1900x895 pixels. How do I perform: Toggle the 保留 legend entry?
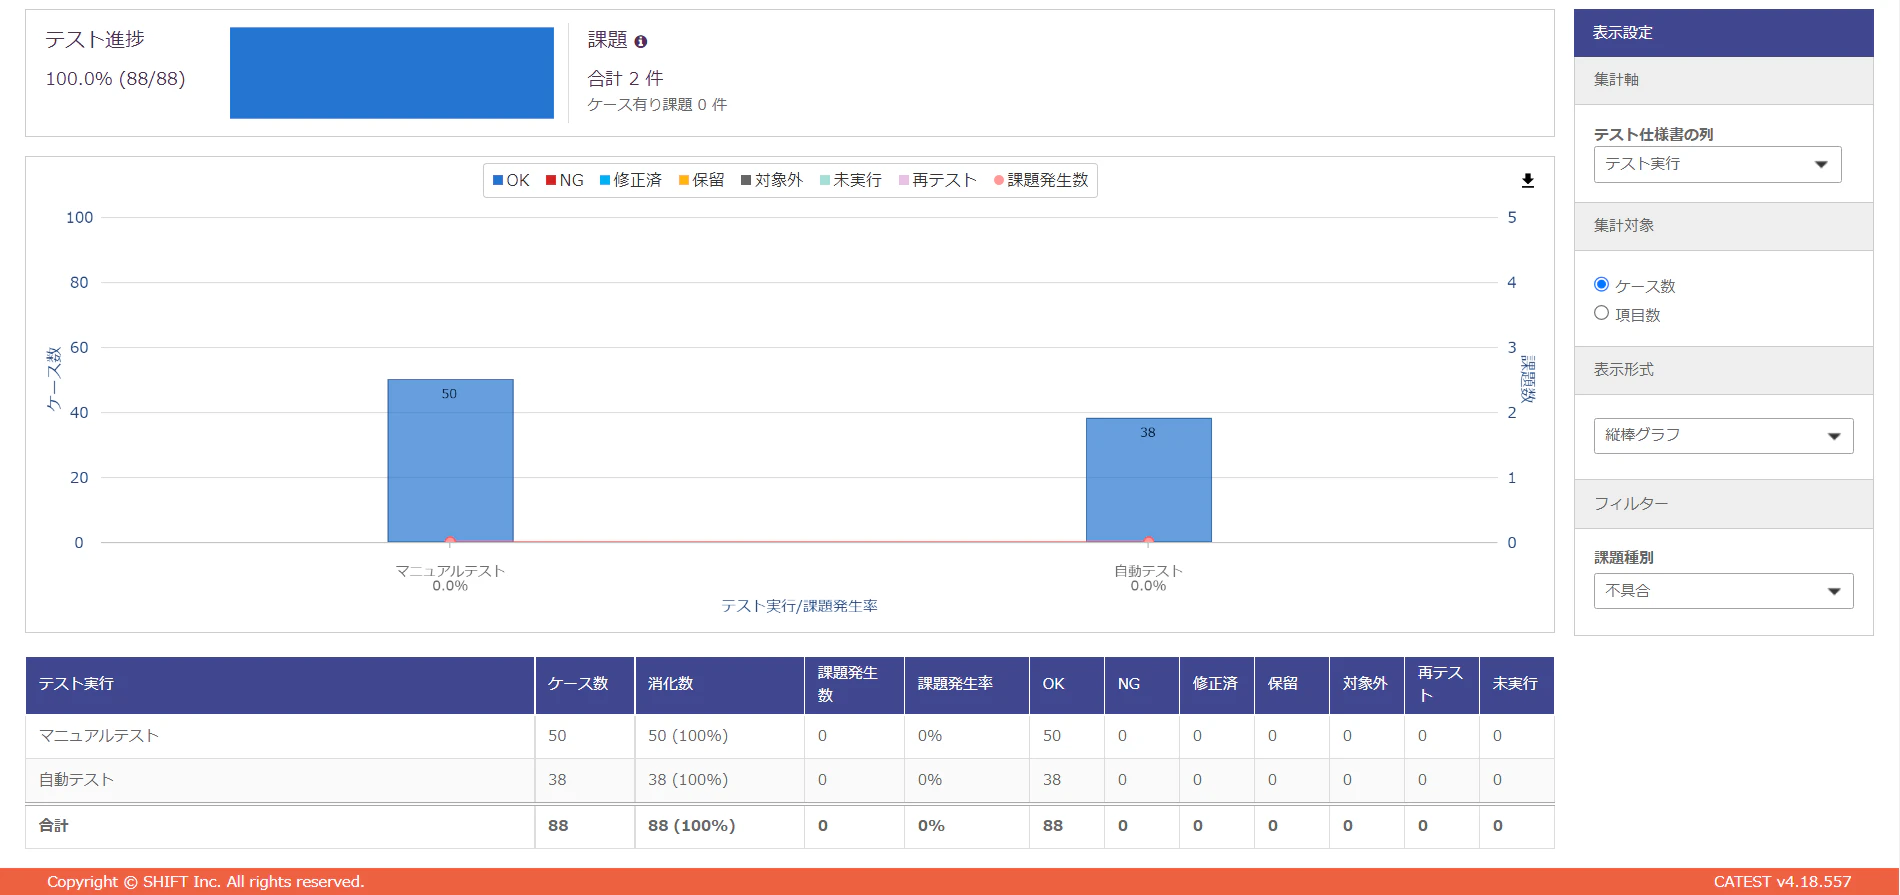pyautogui.click(x=701, y=180)
